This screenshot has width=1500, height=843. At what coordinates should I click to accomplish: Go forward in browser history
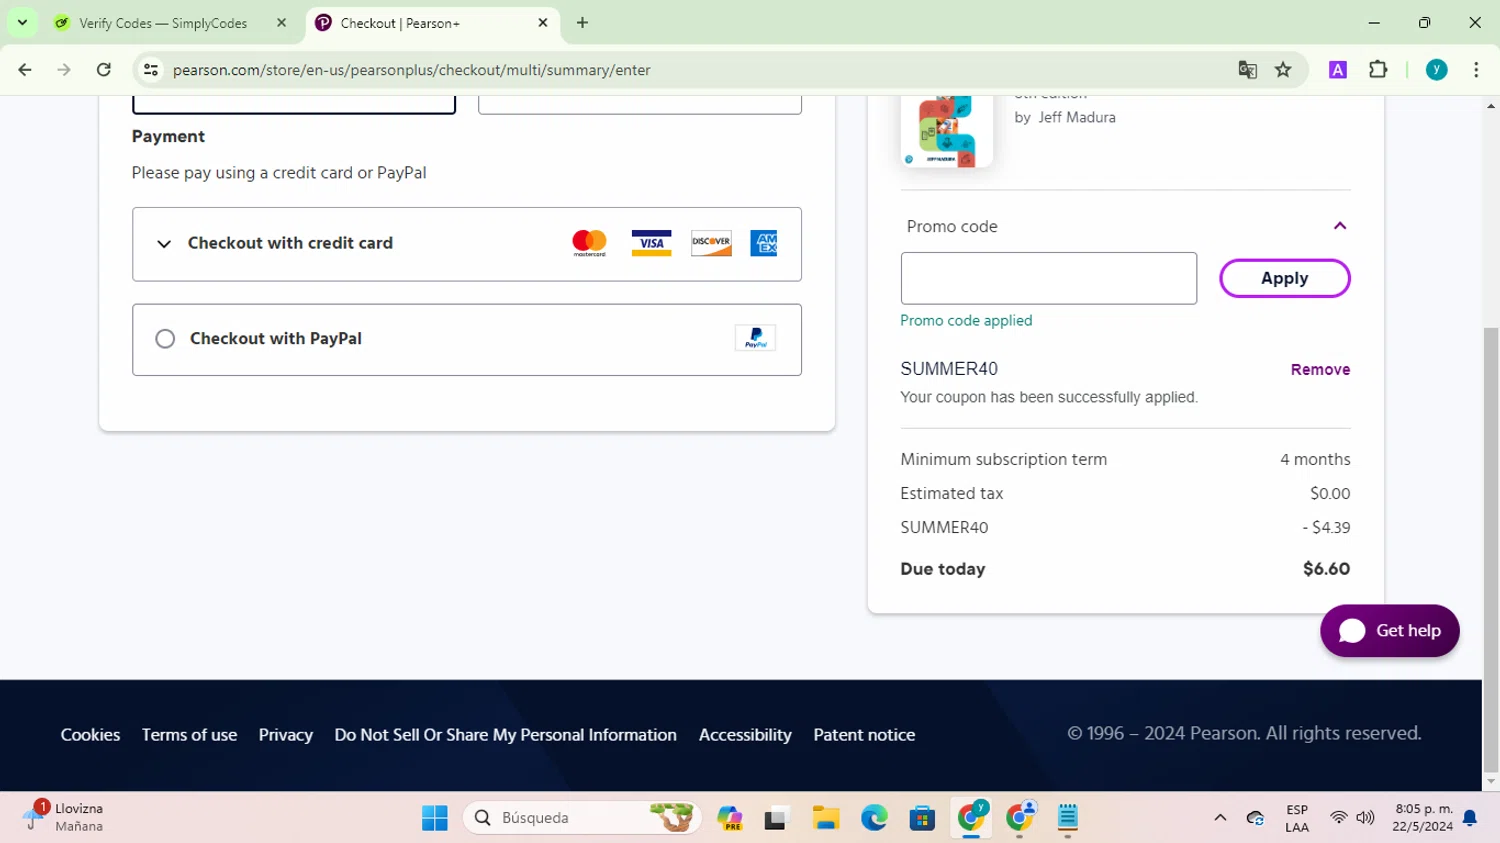point(64,70)
